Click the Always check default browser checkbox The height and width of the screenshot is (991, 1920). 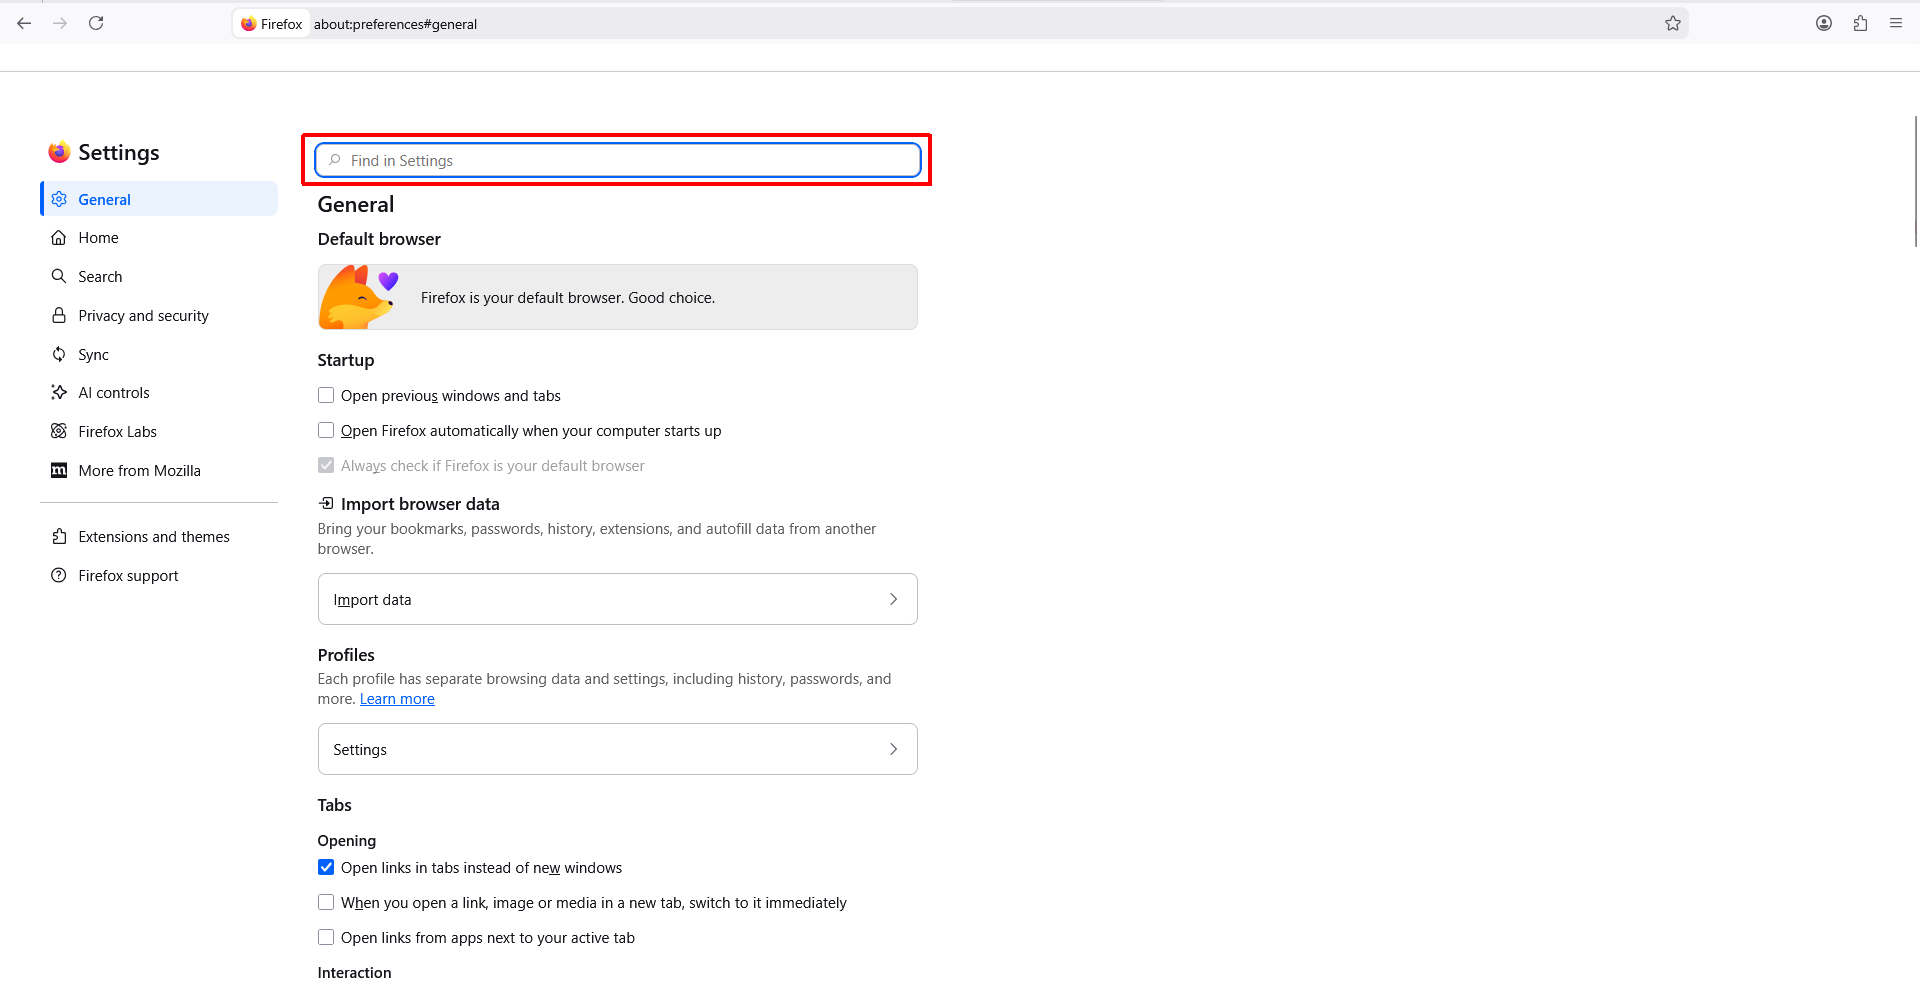[x=326, y=465]
